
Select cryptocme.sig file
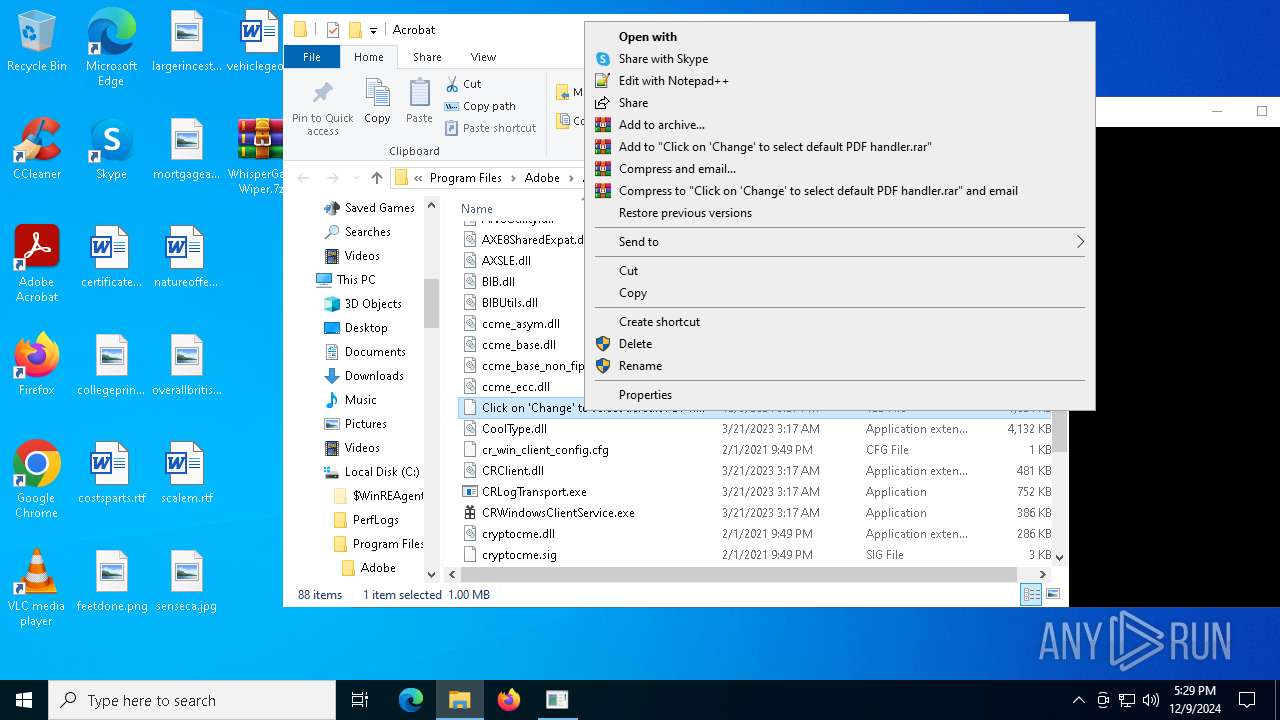tap(519, 555)
